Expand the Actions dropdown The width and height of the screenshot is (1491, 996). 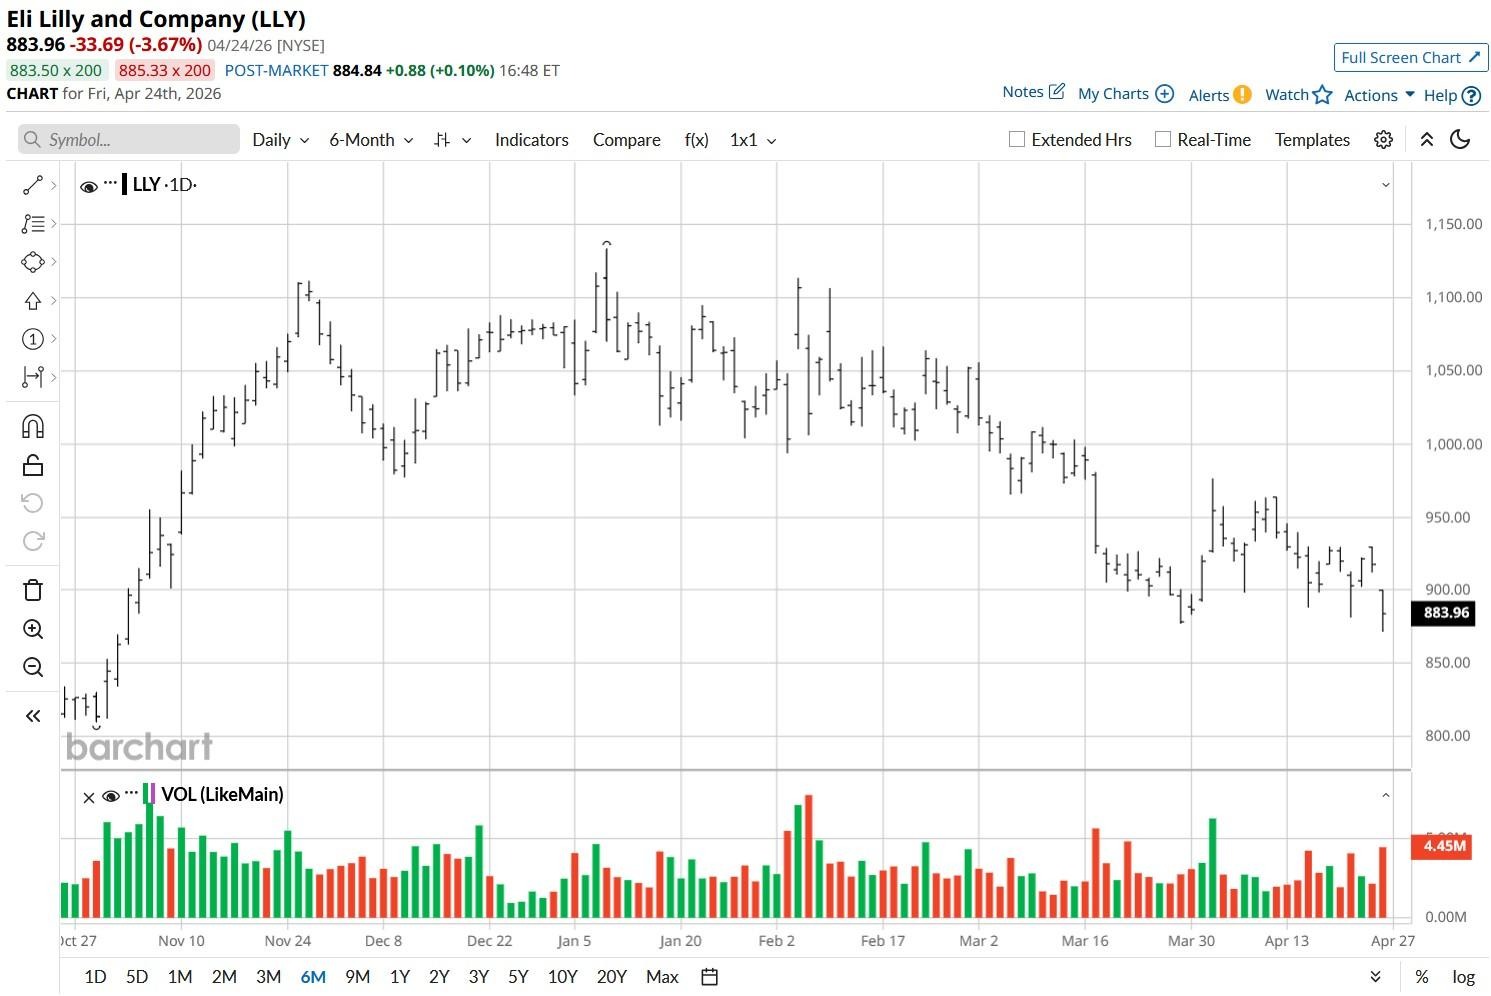(x=1379, y=95)
